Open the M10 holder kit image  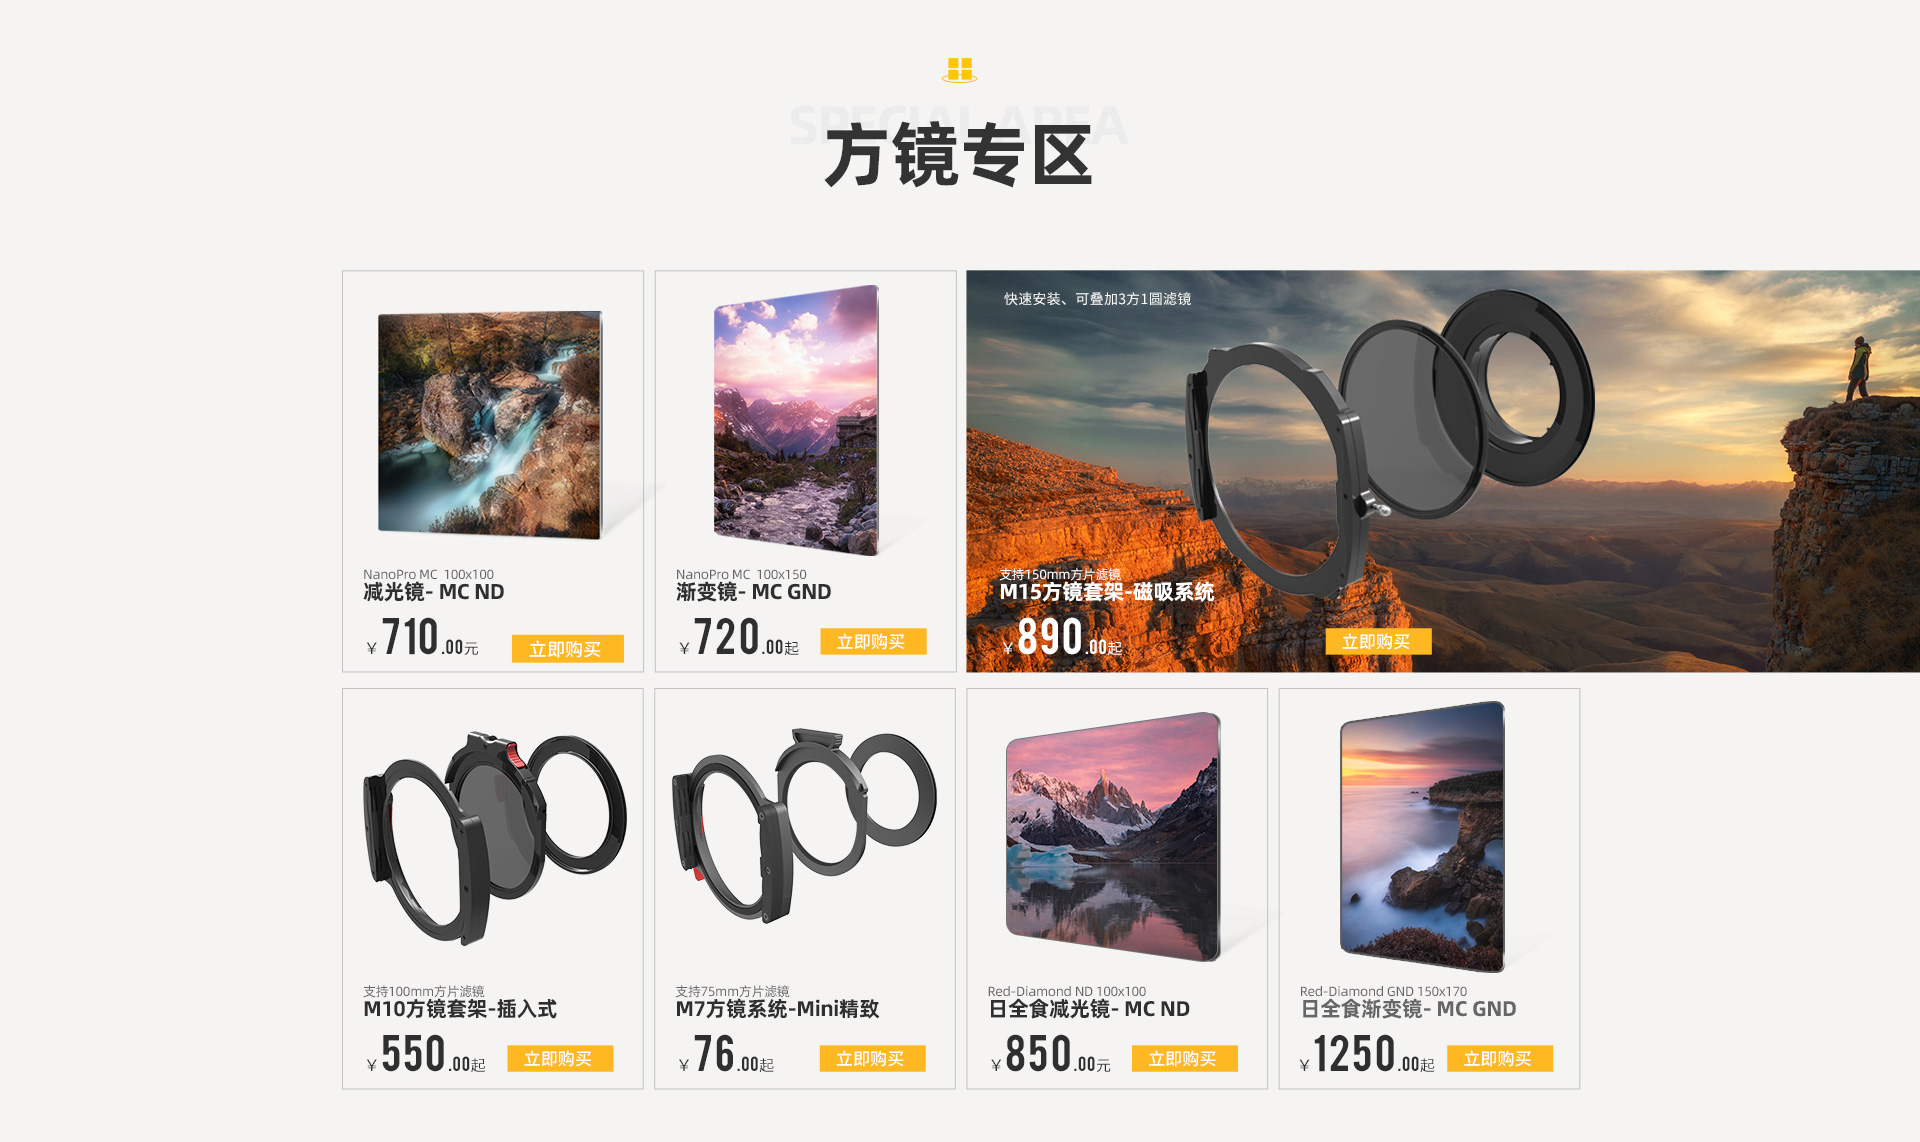(x=494, y=838)
